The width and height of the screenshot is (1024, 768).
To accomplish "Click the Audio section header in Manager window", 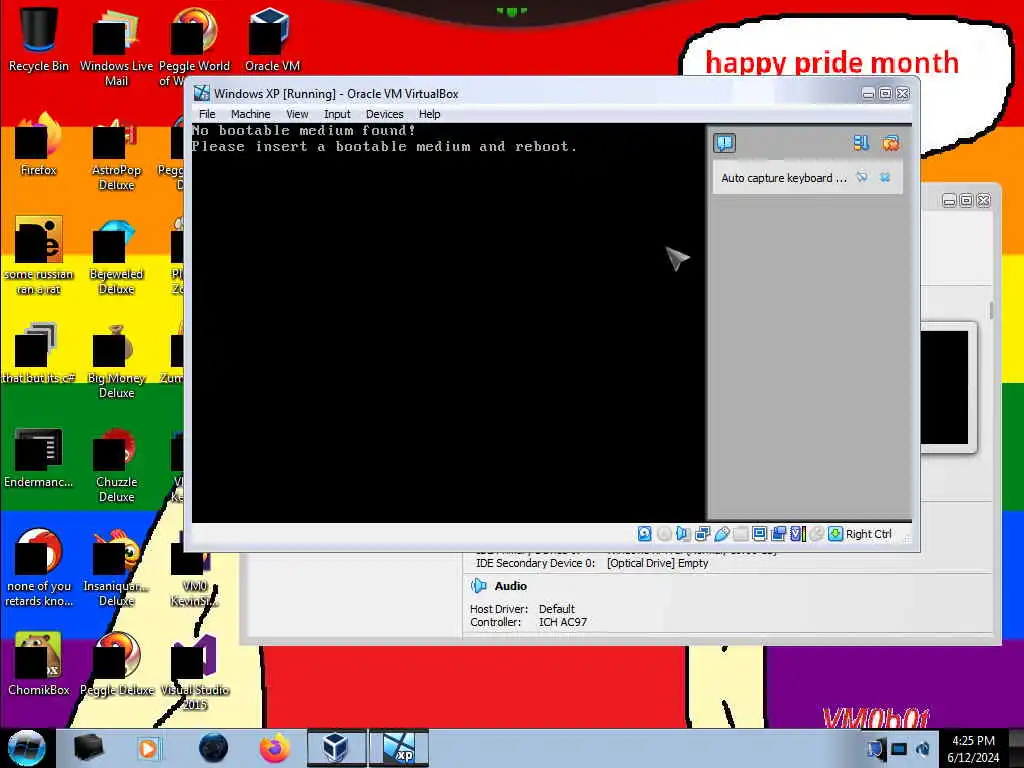I will (510, 586).
